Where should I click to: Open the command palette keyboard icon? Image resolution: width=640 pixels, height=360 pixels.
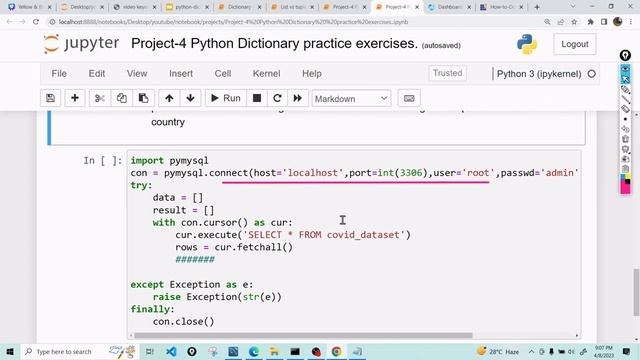click(x=409, y=98)
